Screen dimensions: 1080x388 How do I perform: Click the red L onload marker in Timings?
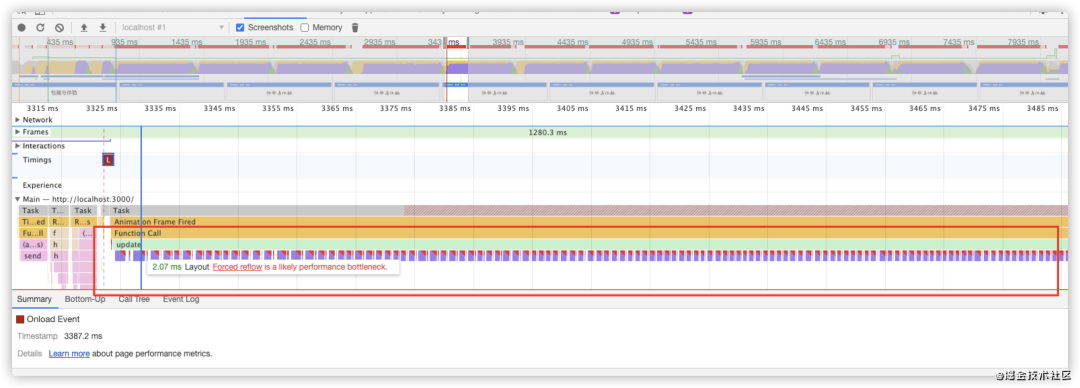coord(108,160)
